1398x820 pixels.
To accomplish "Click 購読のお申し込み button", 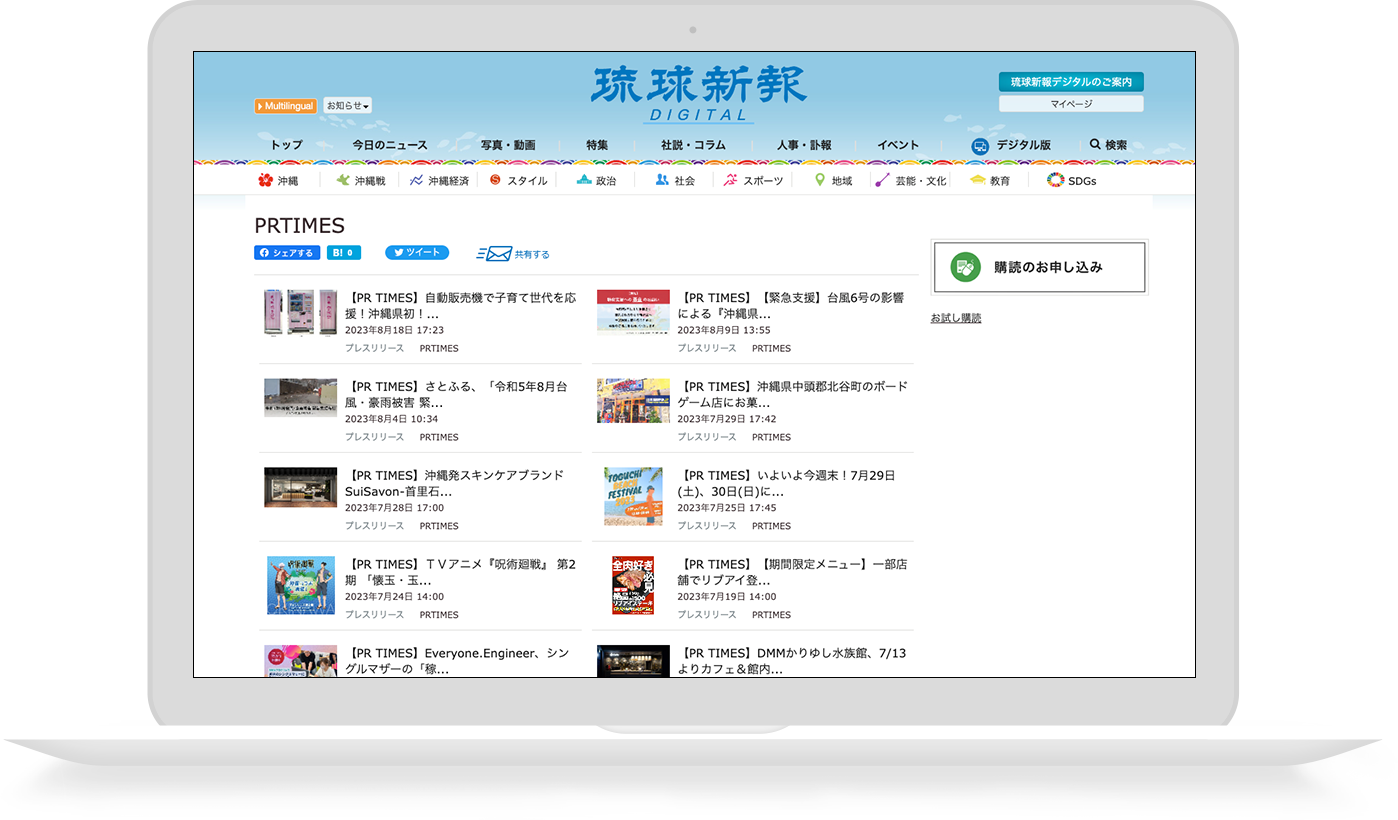I will (x=1039, y=267).
